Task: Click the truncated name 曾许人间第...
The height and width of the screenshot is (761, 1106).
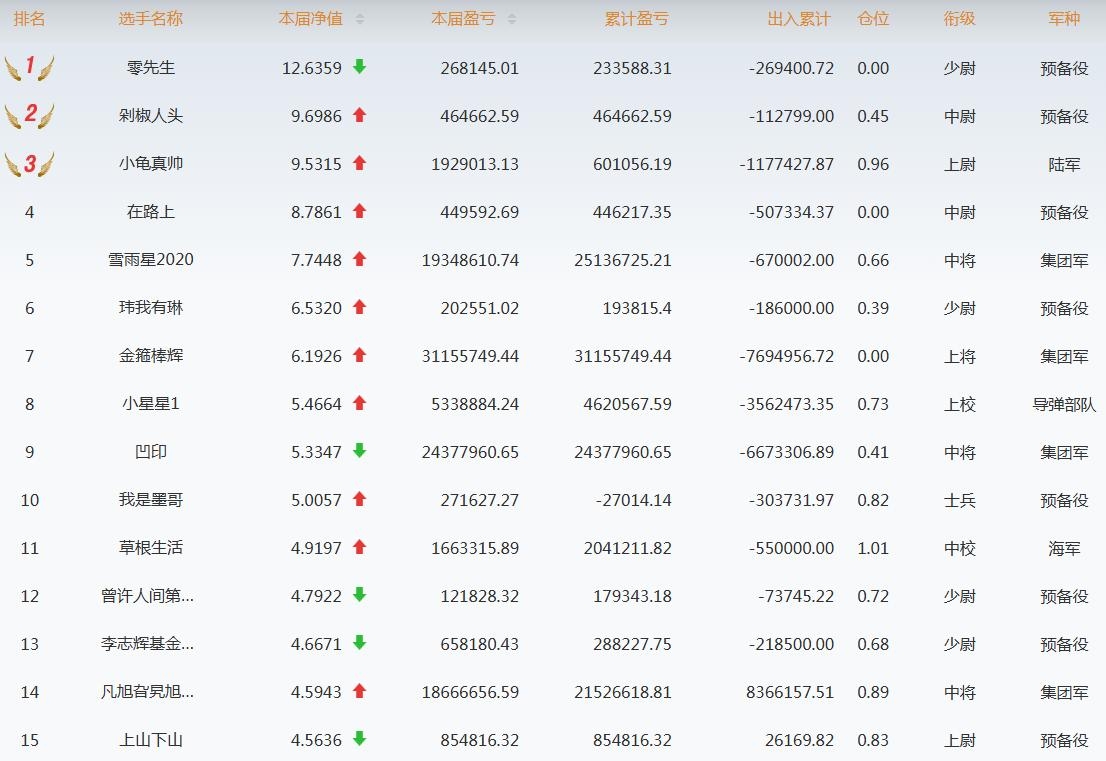Action: click(x=148, y=596)
